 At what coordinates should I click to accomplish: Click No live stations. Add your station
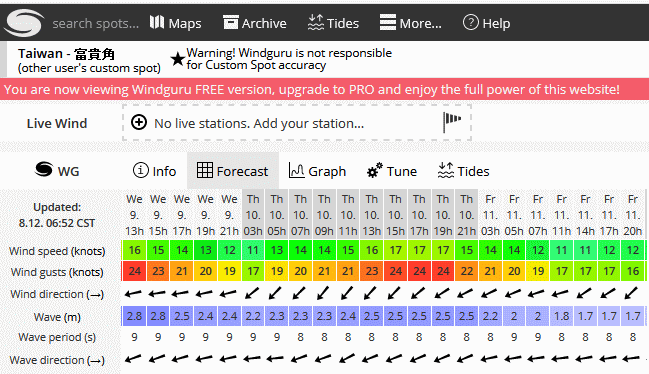[259, 123]
